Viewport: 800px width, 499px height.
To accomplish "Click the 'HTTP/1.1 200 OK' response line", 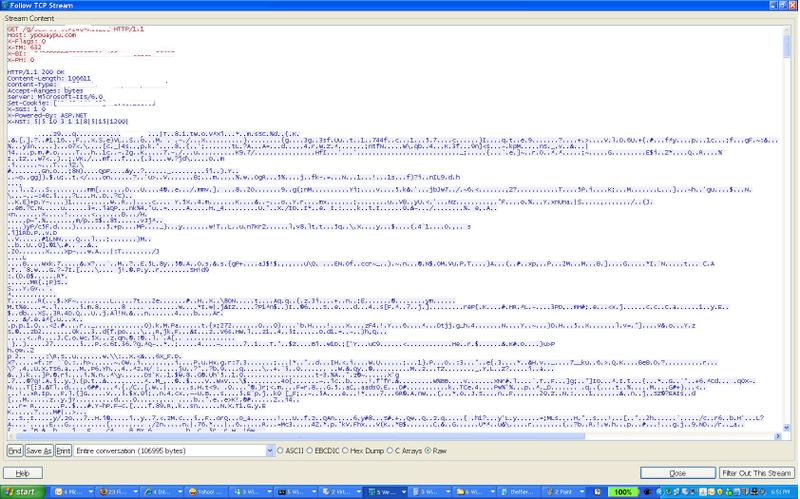I will coord(36,72).
